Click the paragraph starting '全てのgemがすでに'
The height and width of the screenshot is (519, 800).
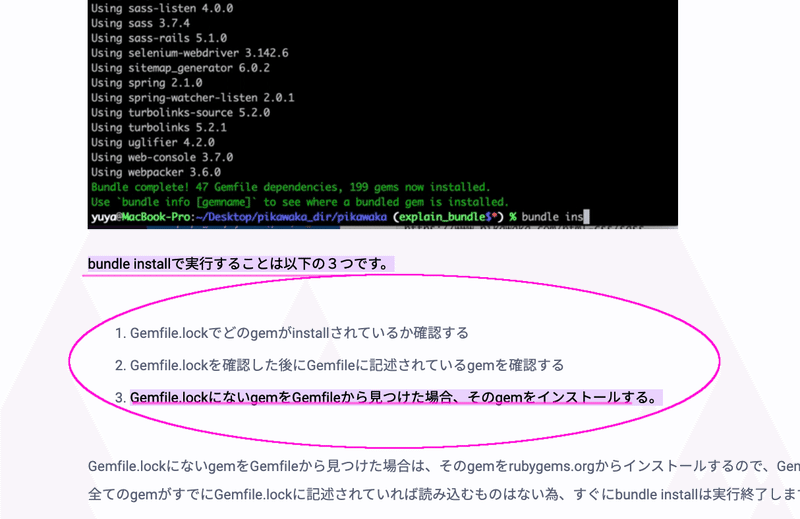[x=444, y=494]
